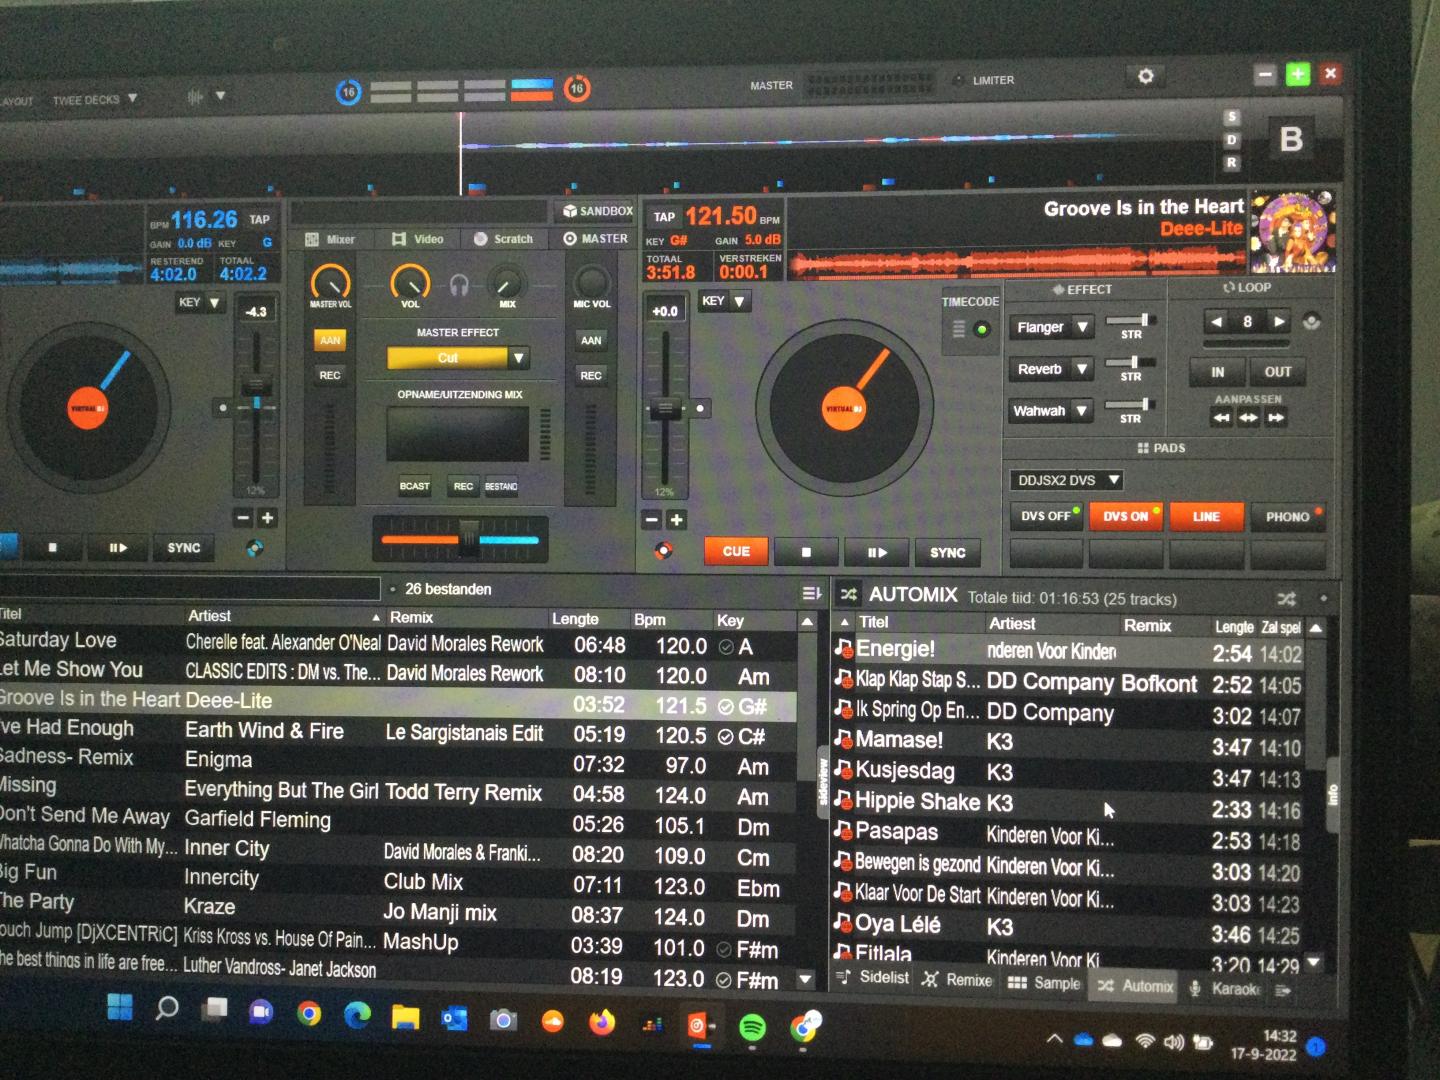Toggle REC under the master volume
1440x1080 pixels.
pyautogui.click(x=330, y=375)
